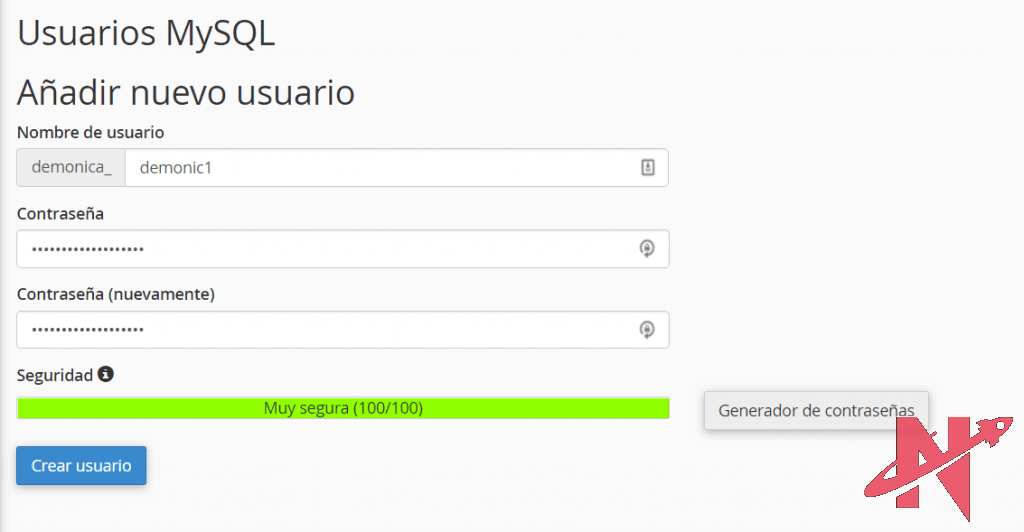The height and width of the screenshot is (532, 1024).
Task: Click the Añadir nuevo usuario heading
Action: coord(186,93)
